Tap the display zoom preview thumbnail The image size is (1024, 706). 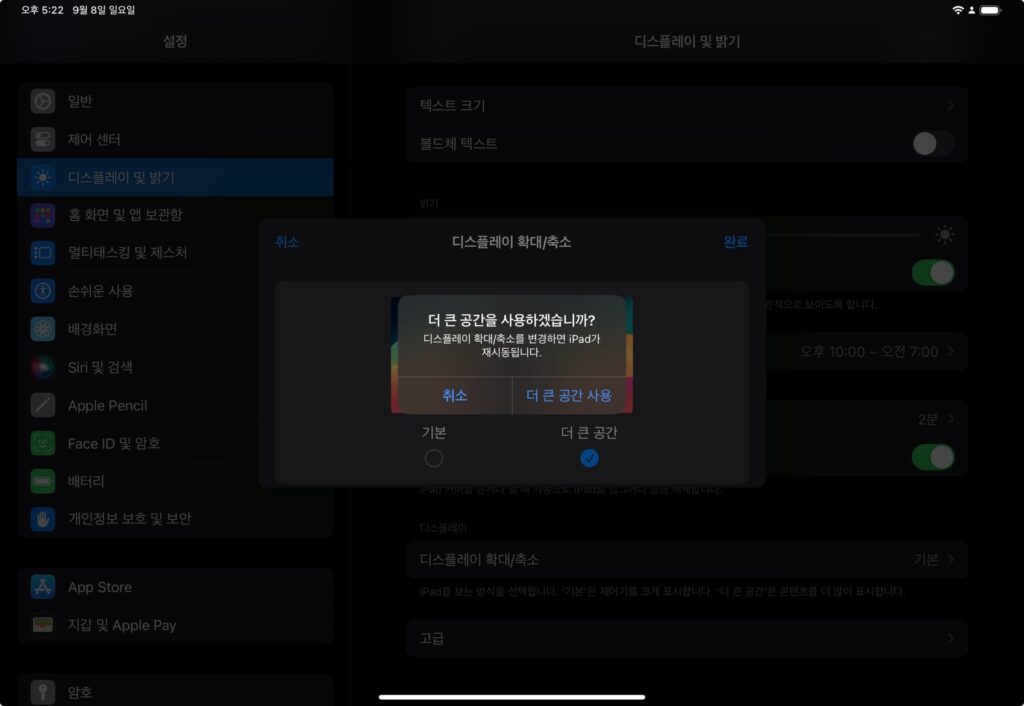click(512, 355)
